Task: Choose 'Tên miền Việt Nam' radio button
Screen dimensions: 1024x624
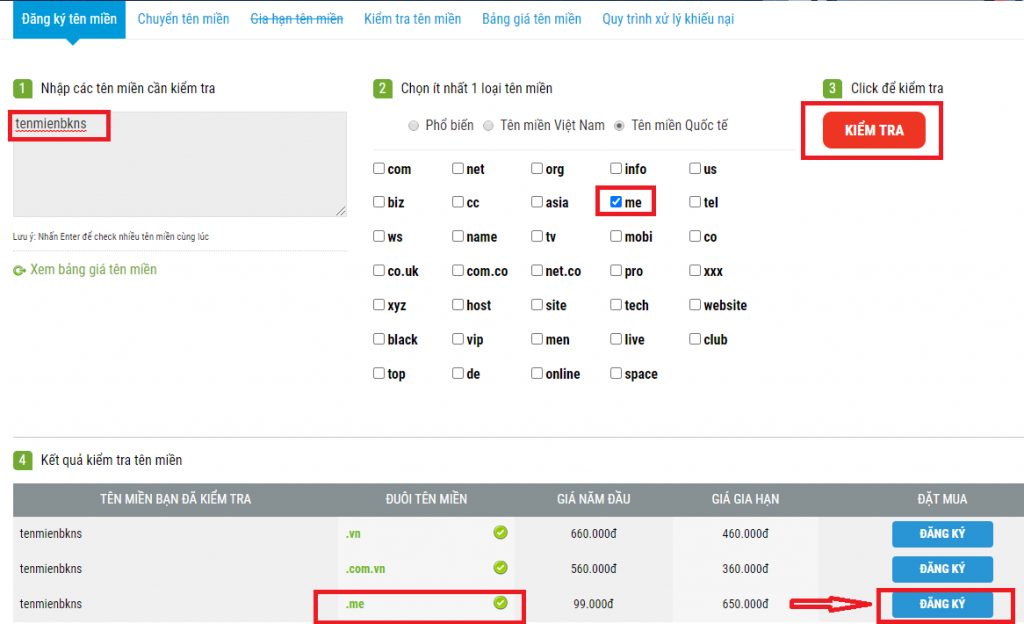Action: (x=488, y=126)
